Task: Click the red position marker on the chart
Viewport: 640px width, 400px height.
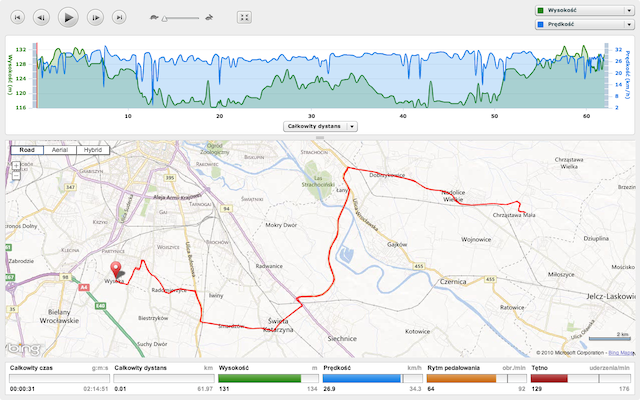Action: (36, 76)
